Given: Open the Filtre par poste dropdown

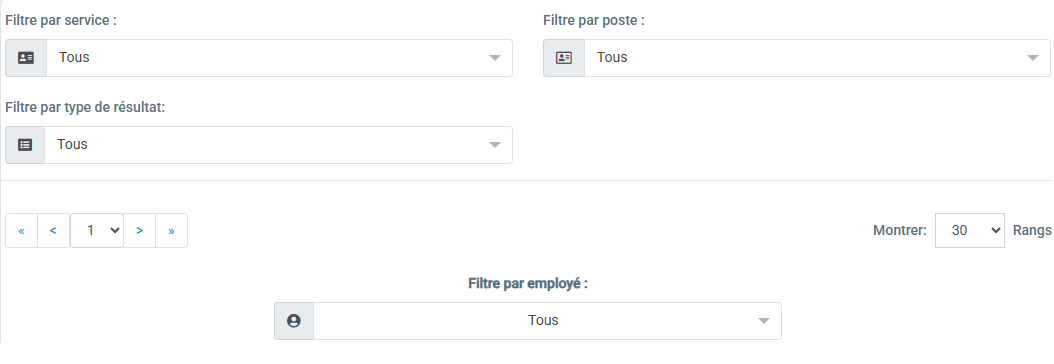Looking at the screenshot, I should pos(817,58).
